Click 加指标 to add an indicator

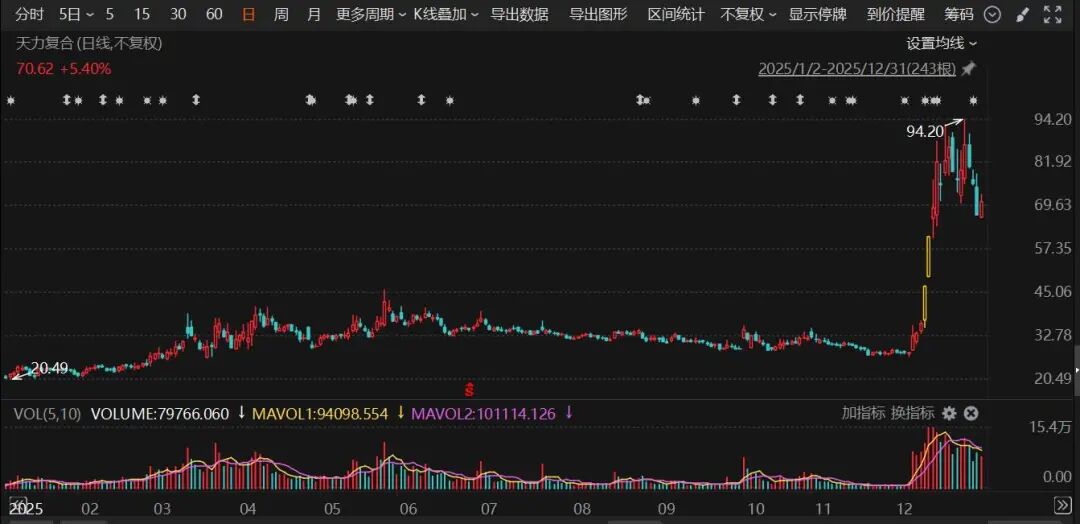[861, 413]
